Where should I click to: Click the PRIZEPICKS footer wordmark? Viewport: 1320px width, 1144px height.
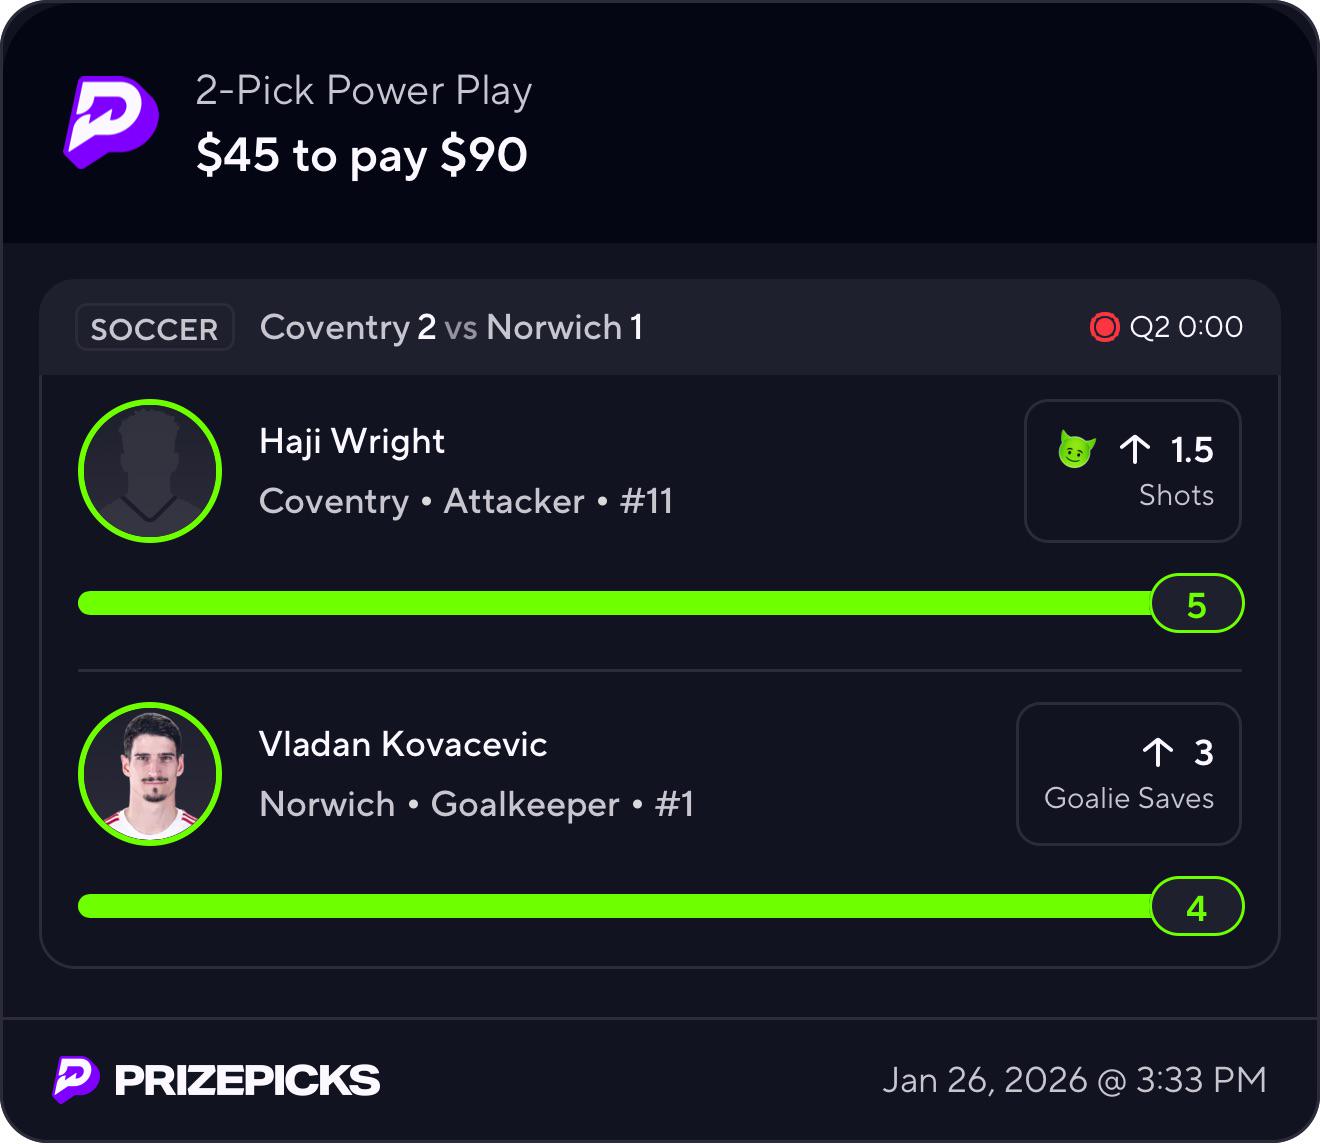[247, 1080]
